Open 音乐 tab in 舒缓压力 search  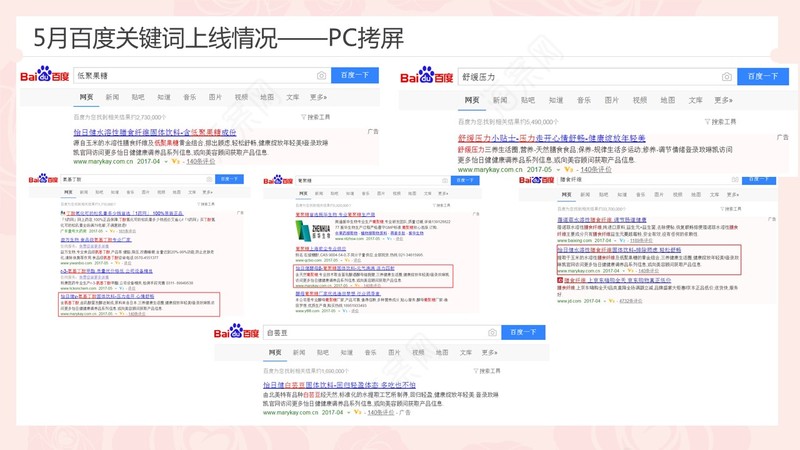pyautogui.click(x=584, y=100)
